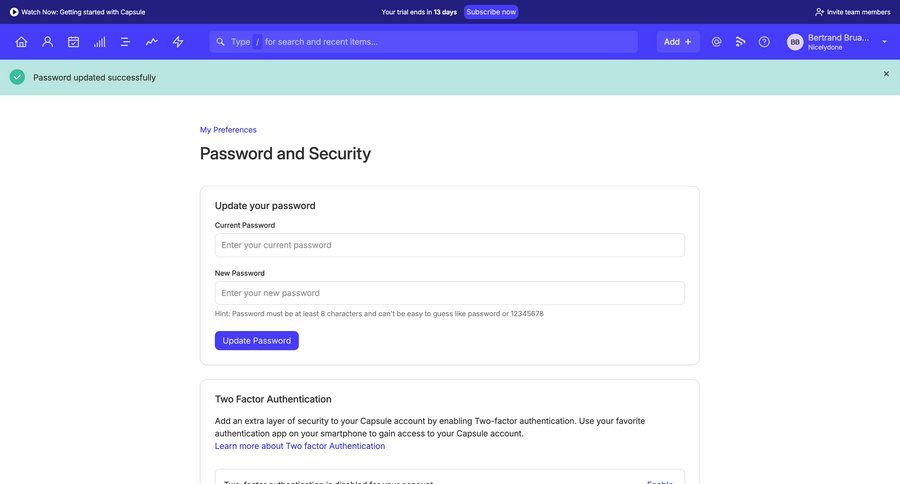Open the Projects list icon

[126, 42]
